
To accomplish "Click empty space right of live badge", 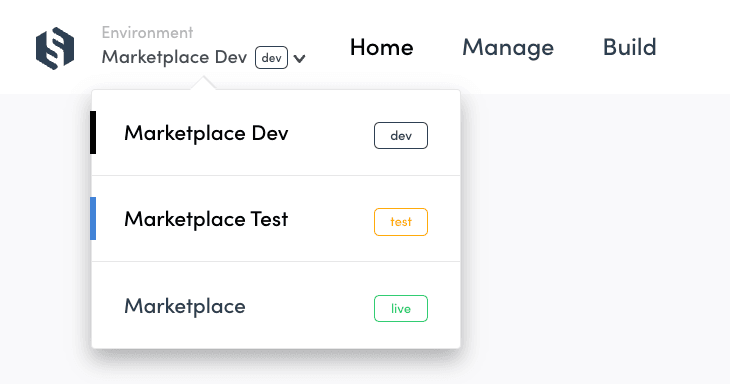I will (x=444, y=309).
